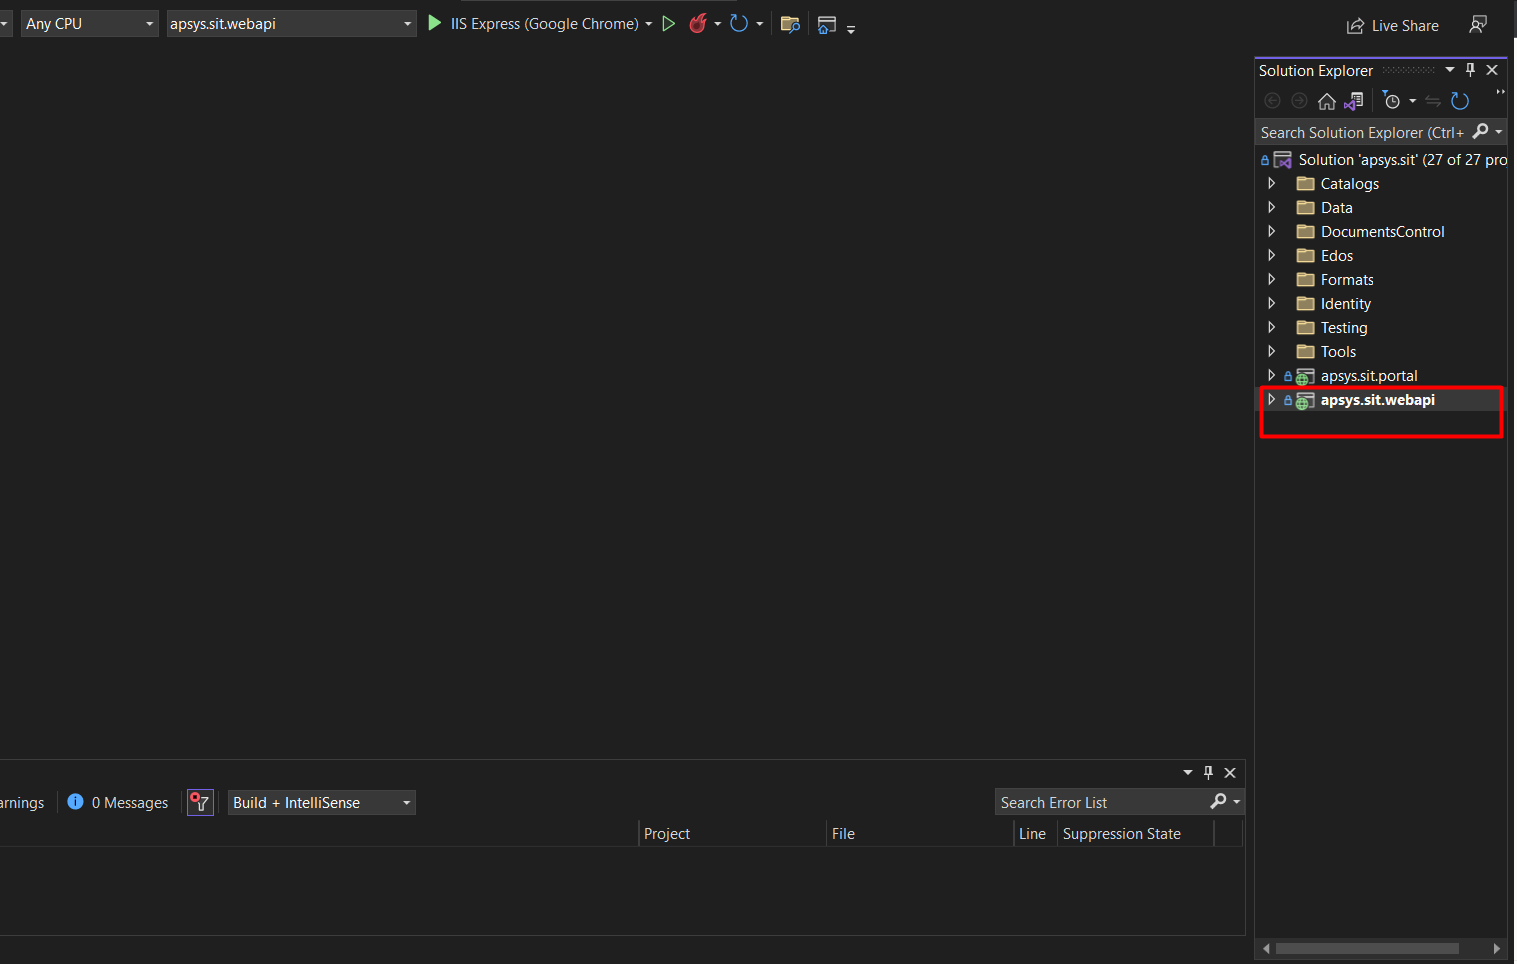
Task: Refresh Solution Explorer with the sync icon
Action: point(1460,101)
